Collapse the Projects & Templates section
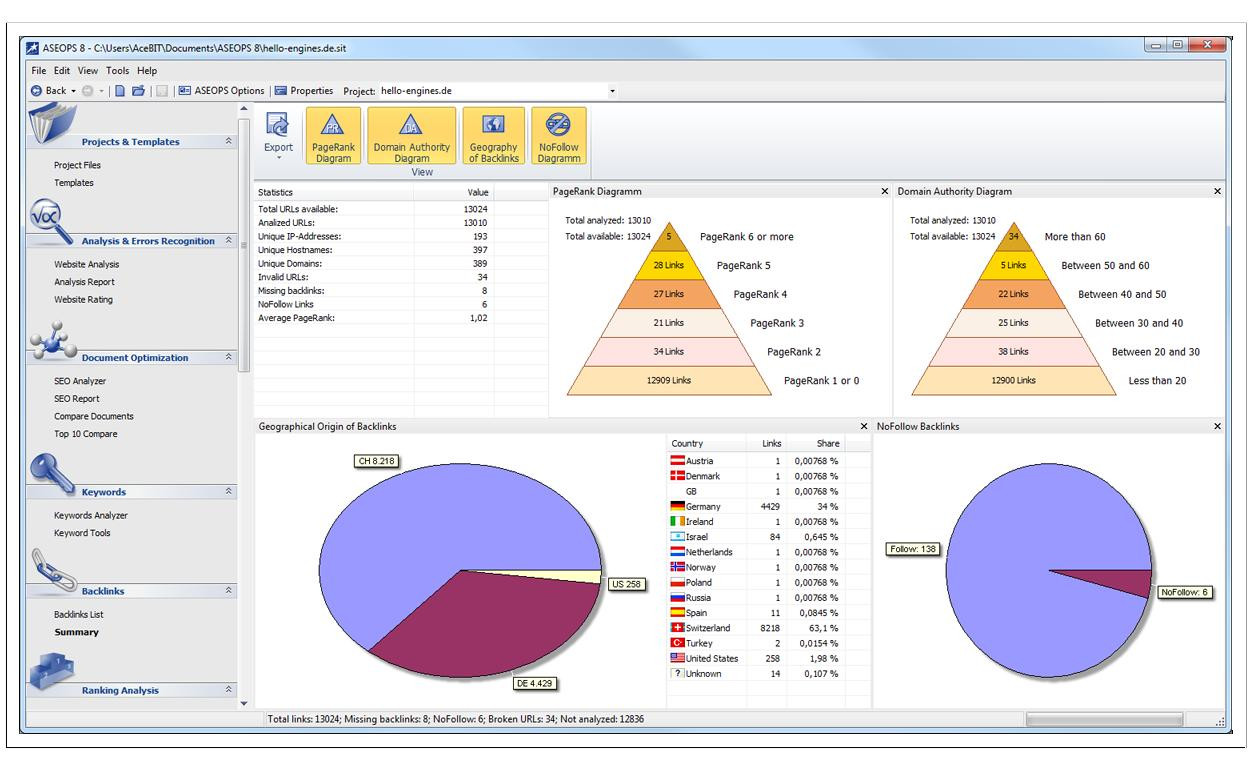 [x=229, y=142]
